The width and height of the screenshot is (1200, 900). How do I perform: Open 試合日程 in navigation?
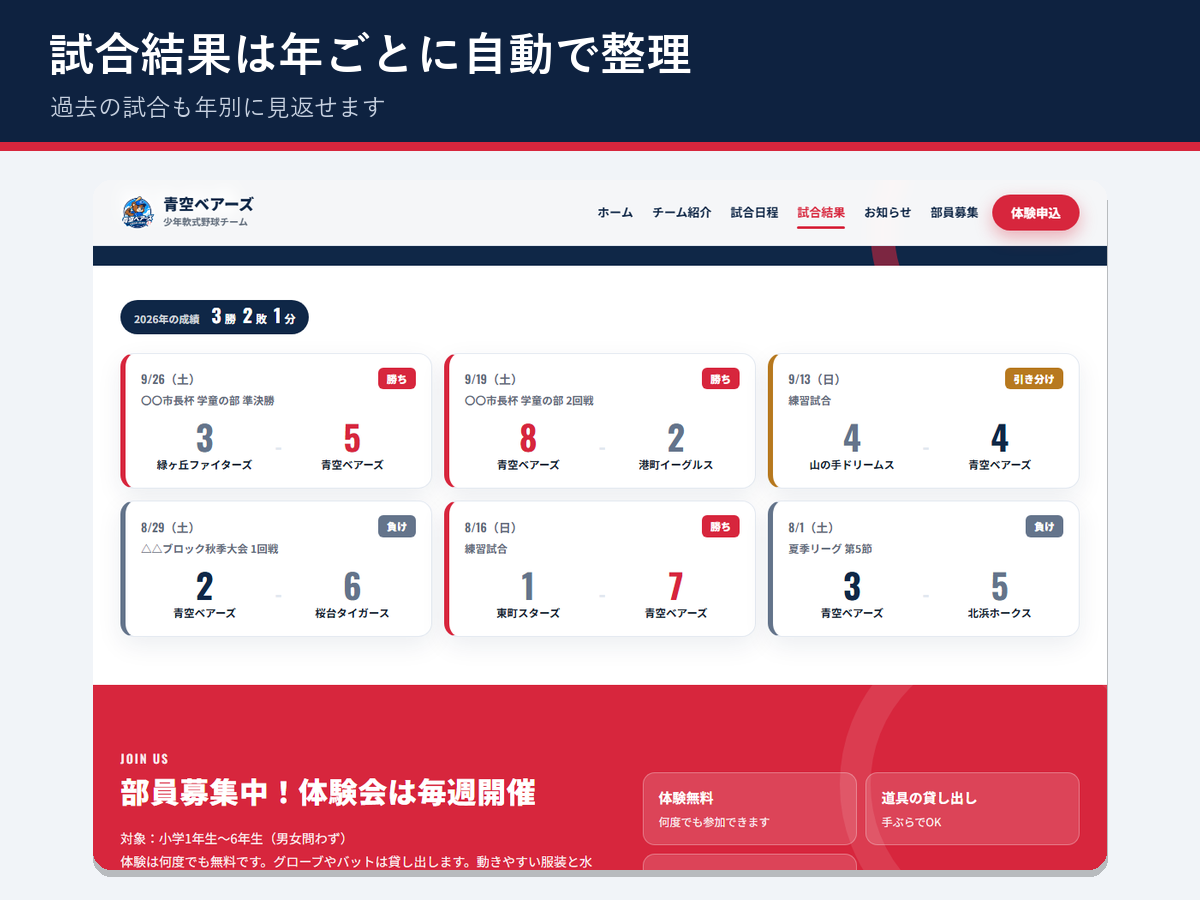[754, 212]
